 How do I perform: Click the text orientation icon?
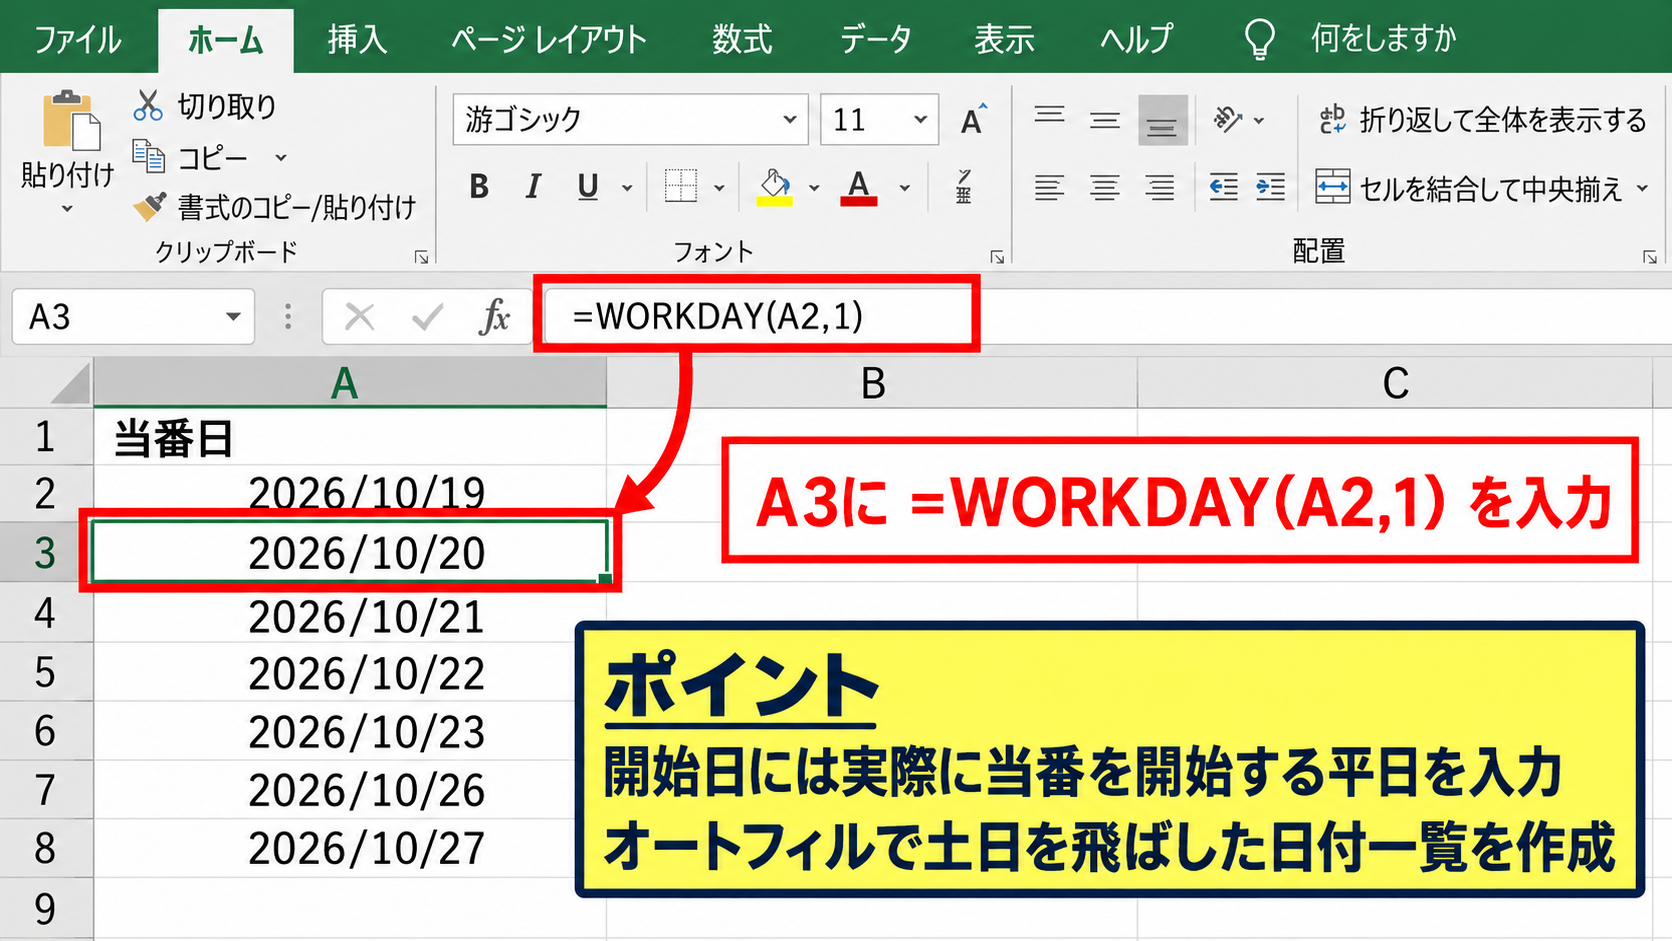1227,120
